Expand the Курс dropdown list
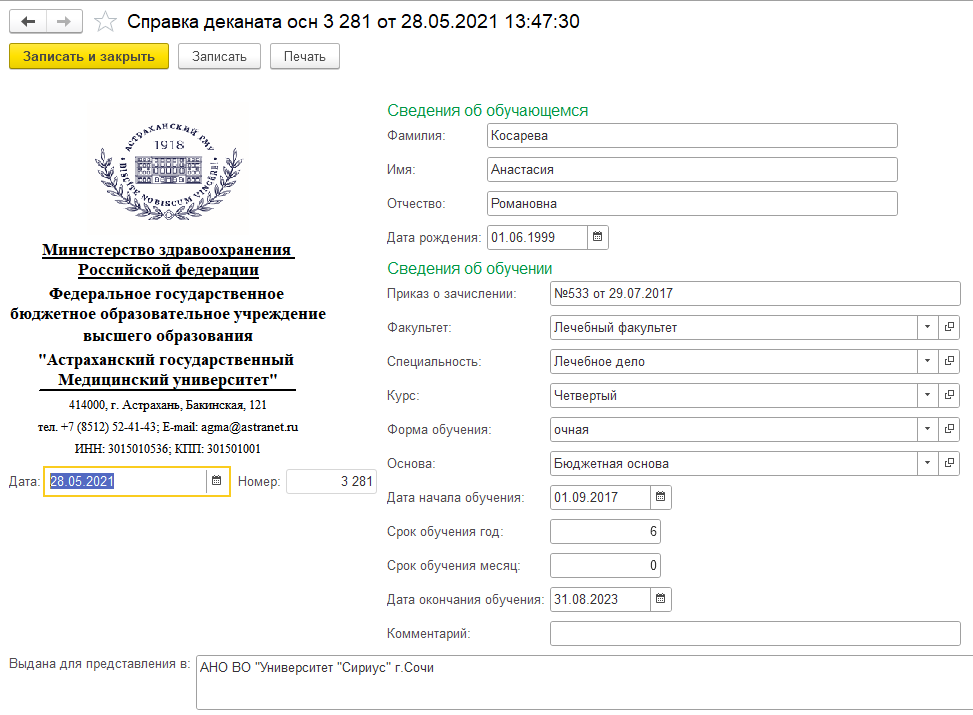 (x=928, y=395)
